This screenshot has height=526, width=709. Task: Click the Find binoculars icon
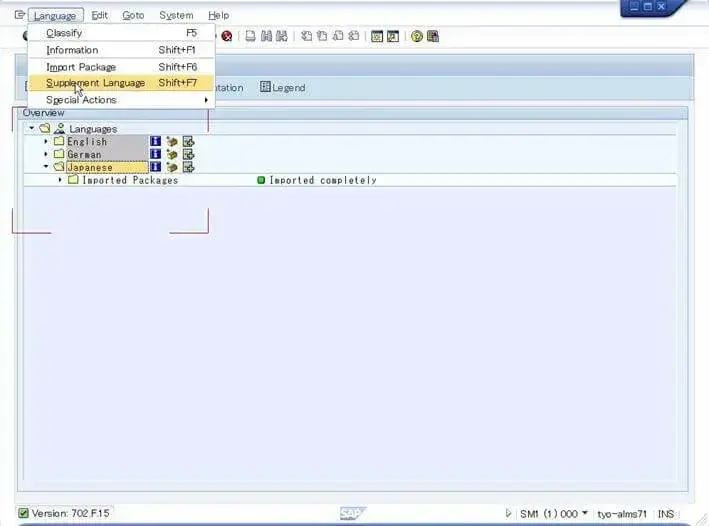coord(266,36)
